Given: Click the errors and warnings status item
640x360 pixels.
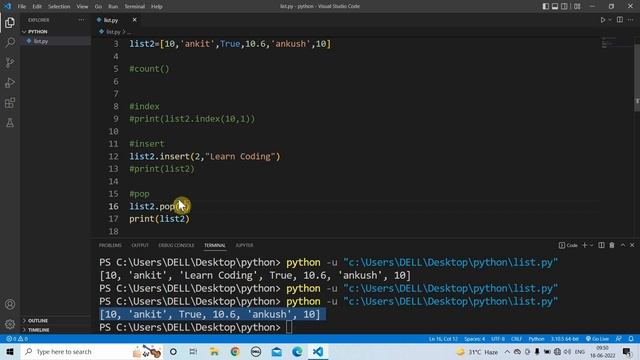Looking at the screenshot, I should coord(17,339).
